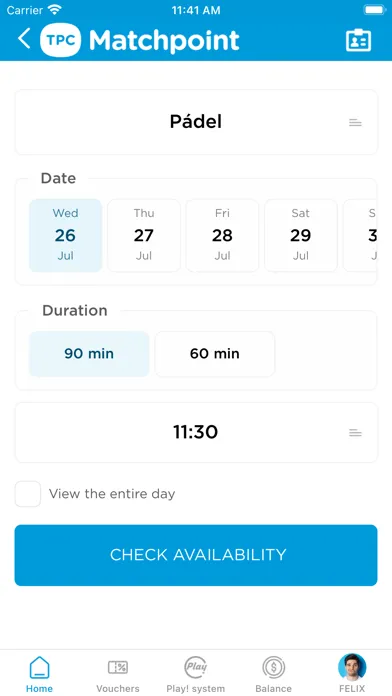The width and height of the screenshot is (392, 696).
Task: Tap the back arrow in header
Action: (x=24, y=39)
